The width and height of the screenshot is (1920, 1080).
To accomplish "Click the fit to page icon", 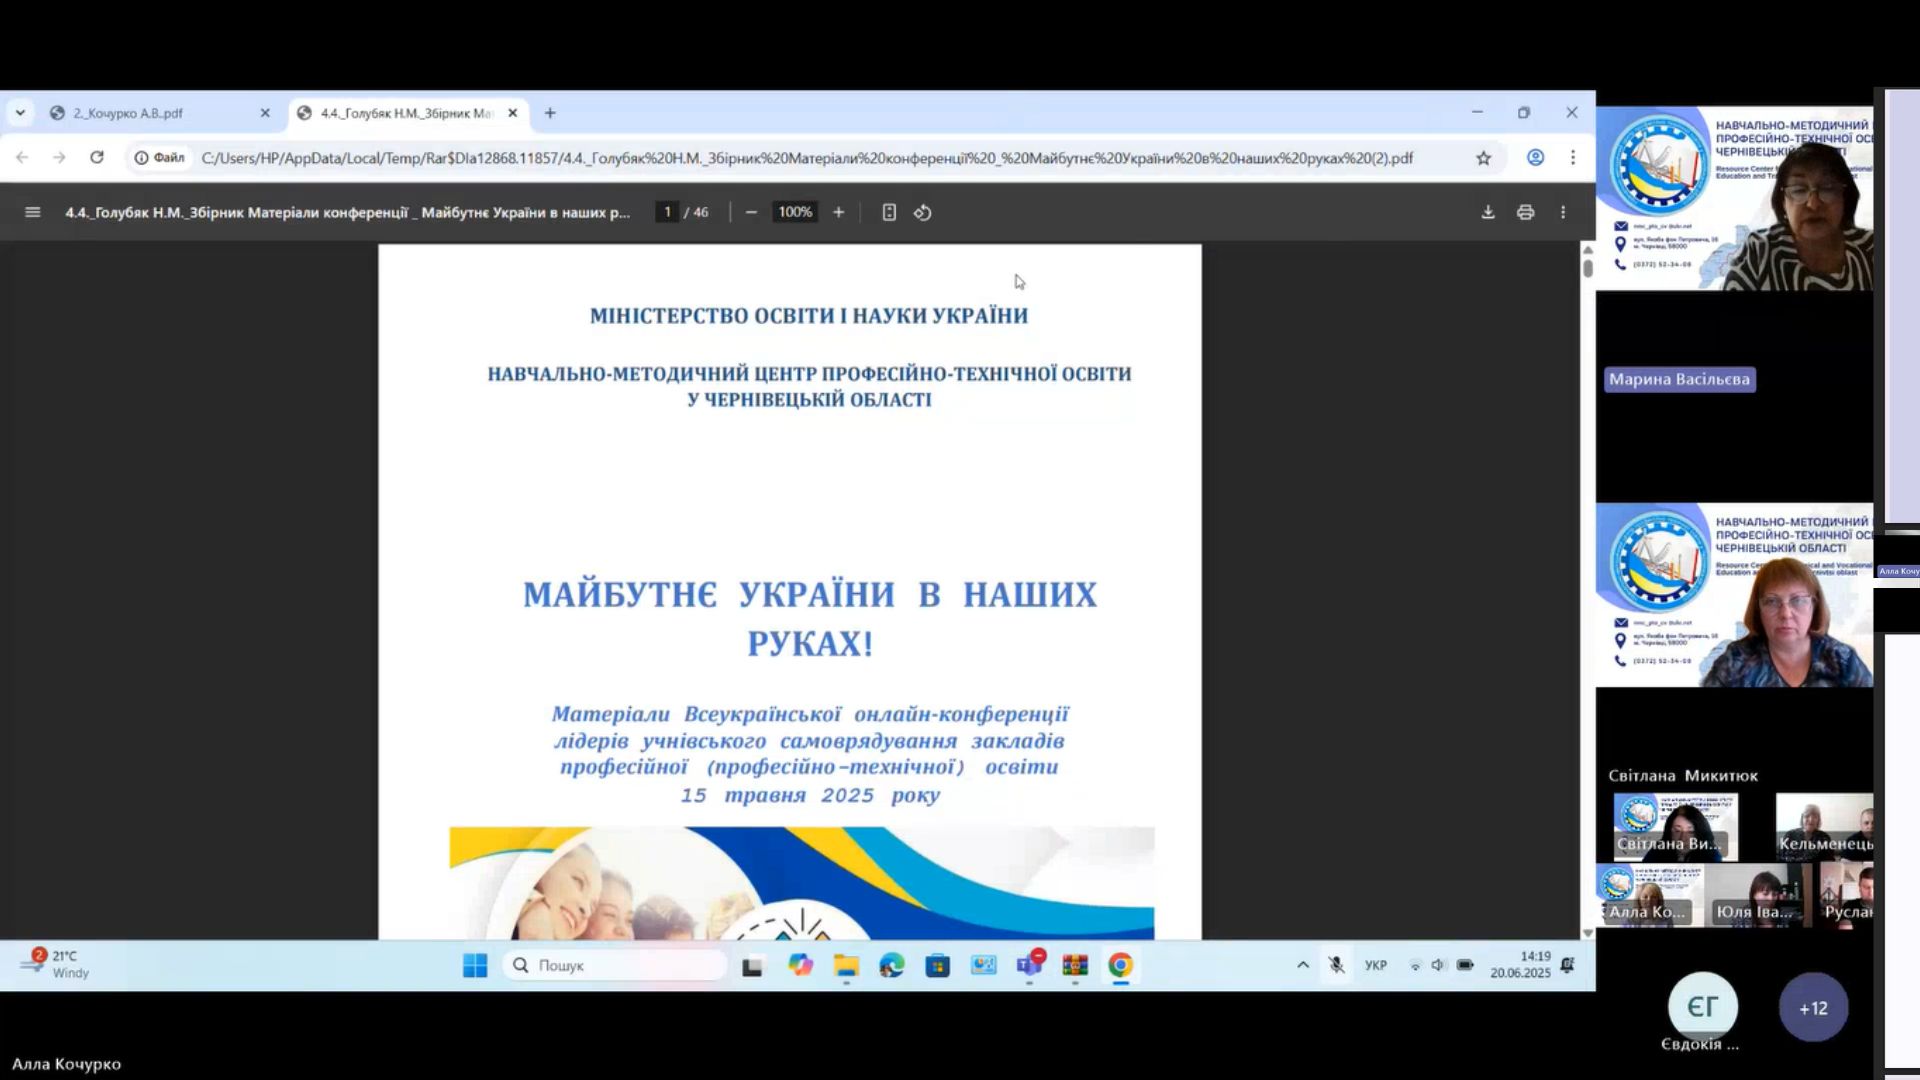I will [889, 212].
